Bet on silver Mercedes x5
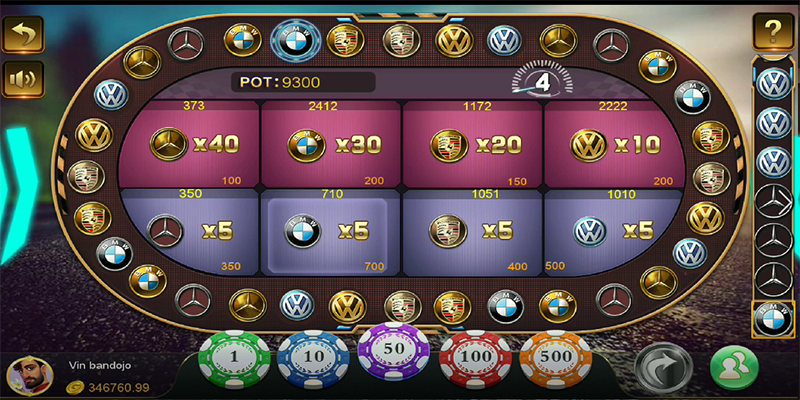The width and height of the screenshot is (800, 400). (x=190, y=232)
